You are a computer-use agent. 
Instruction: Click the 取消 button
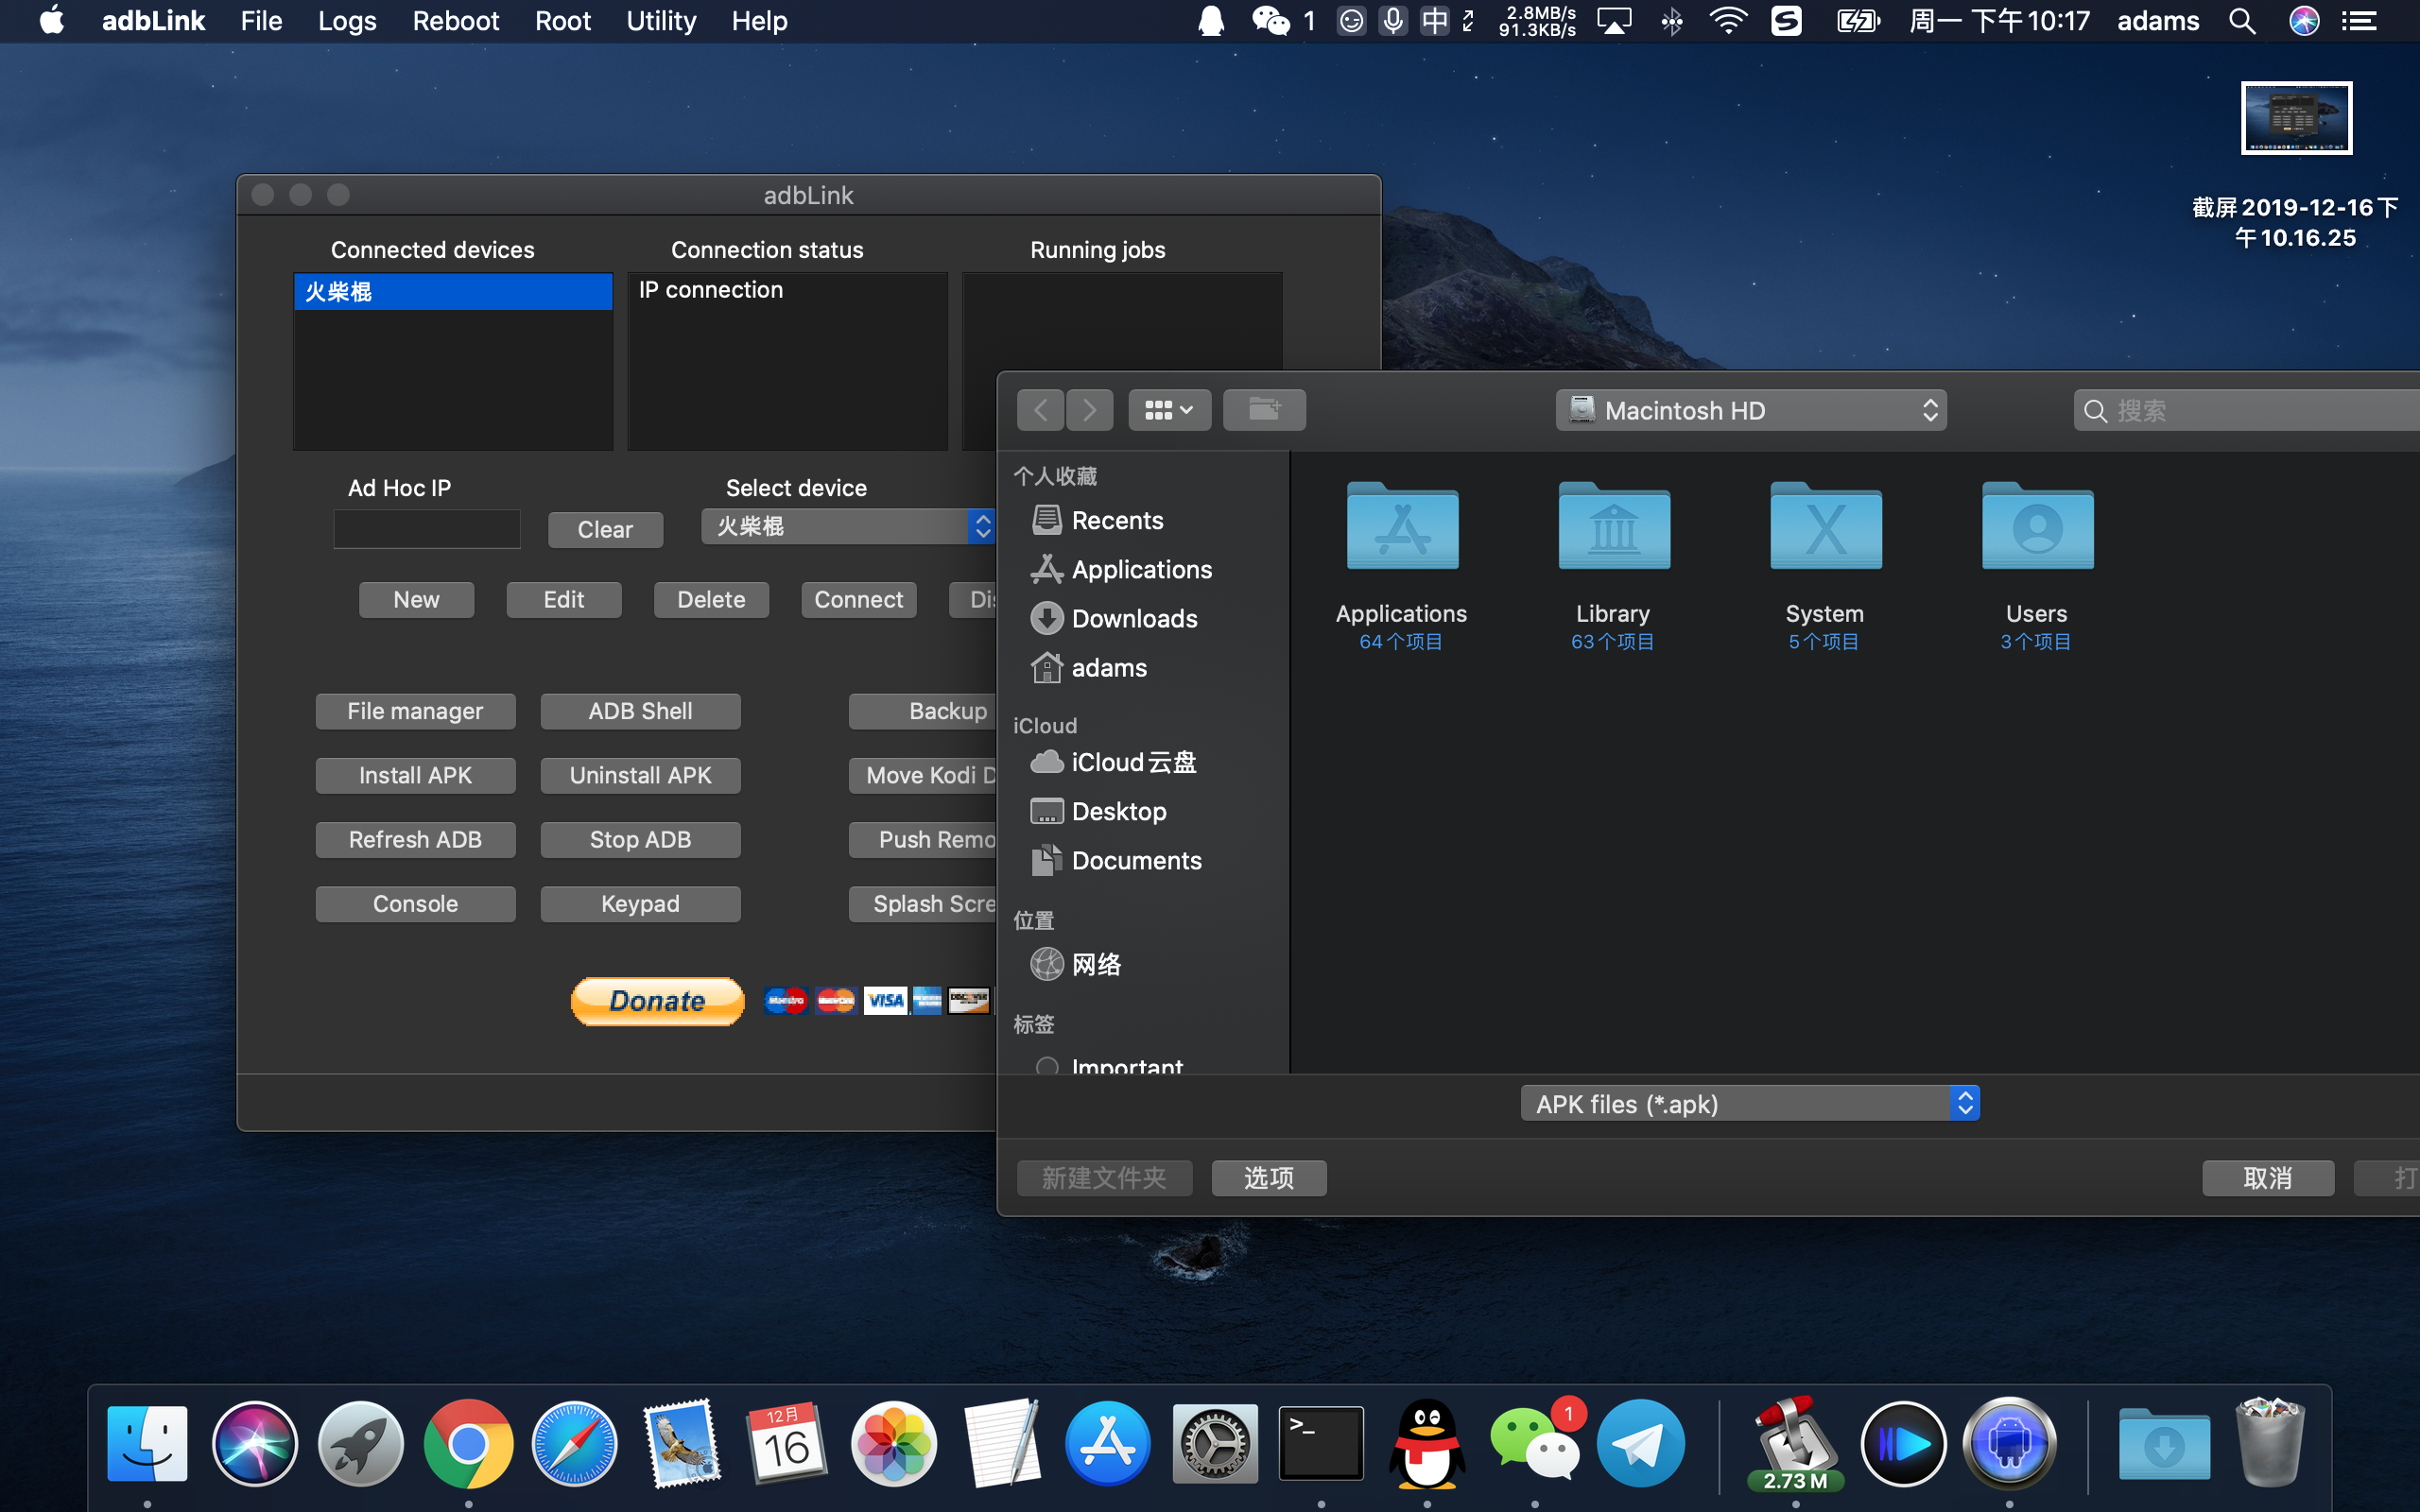[2268, 1177]
